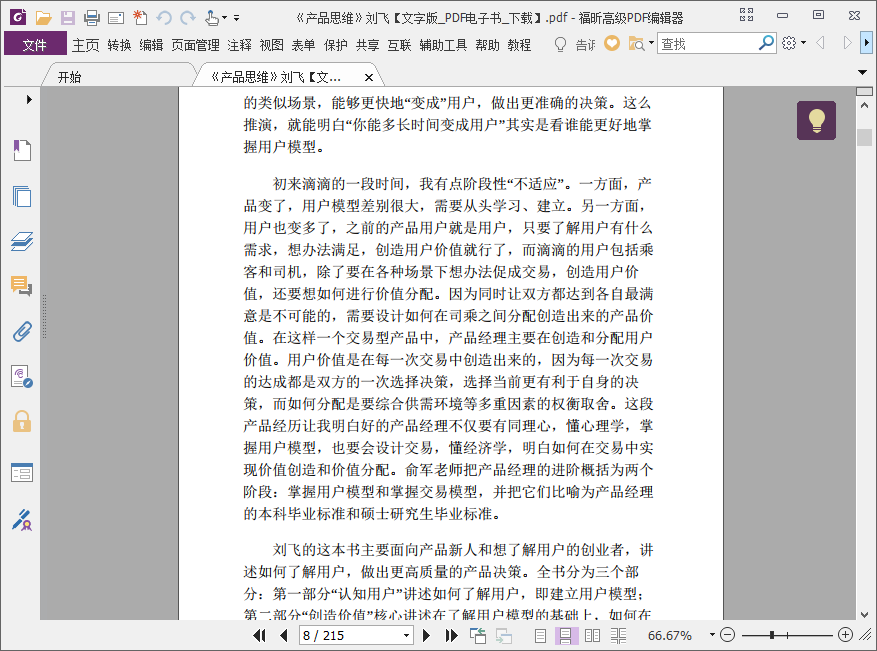Viewport: 877px width, 651px height.
Task: Switch to the 转换 ribbon tab
Action: pyautogui.click(x=119, y=45)
